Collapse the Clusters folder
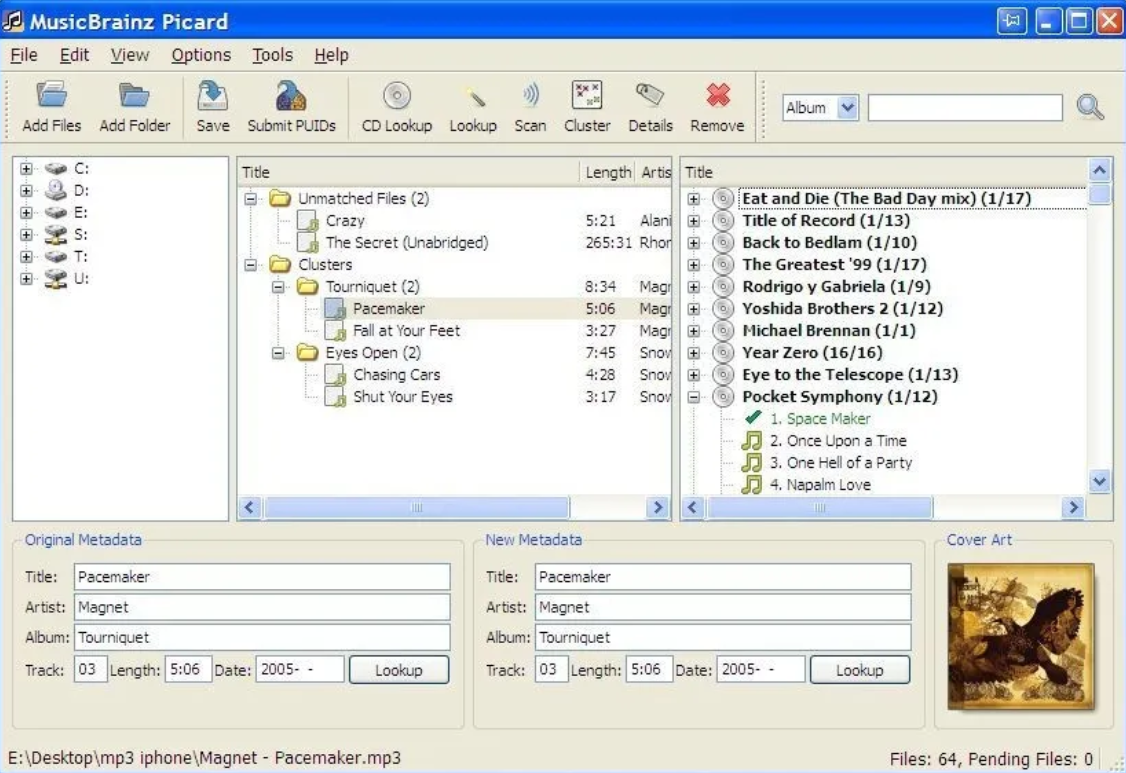The width and height of the screenshot is (1126, 773). pos(250,265)
